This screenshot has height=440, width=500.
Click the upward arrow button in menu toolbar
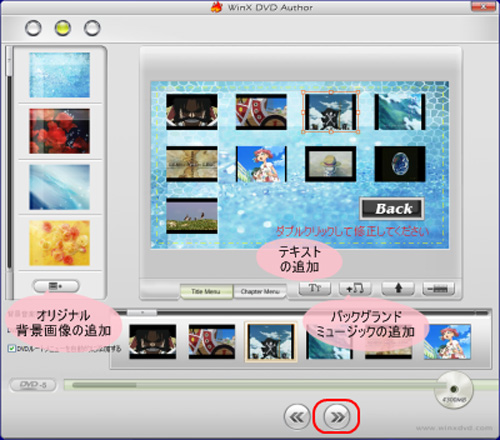pyautogui.click(x=398, y=288)
